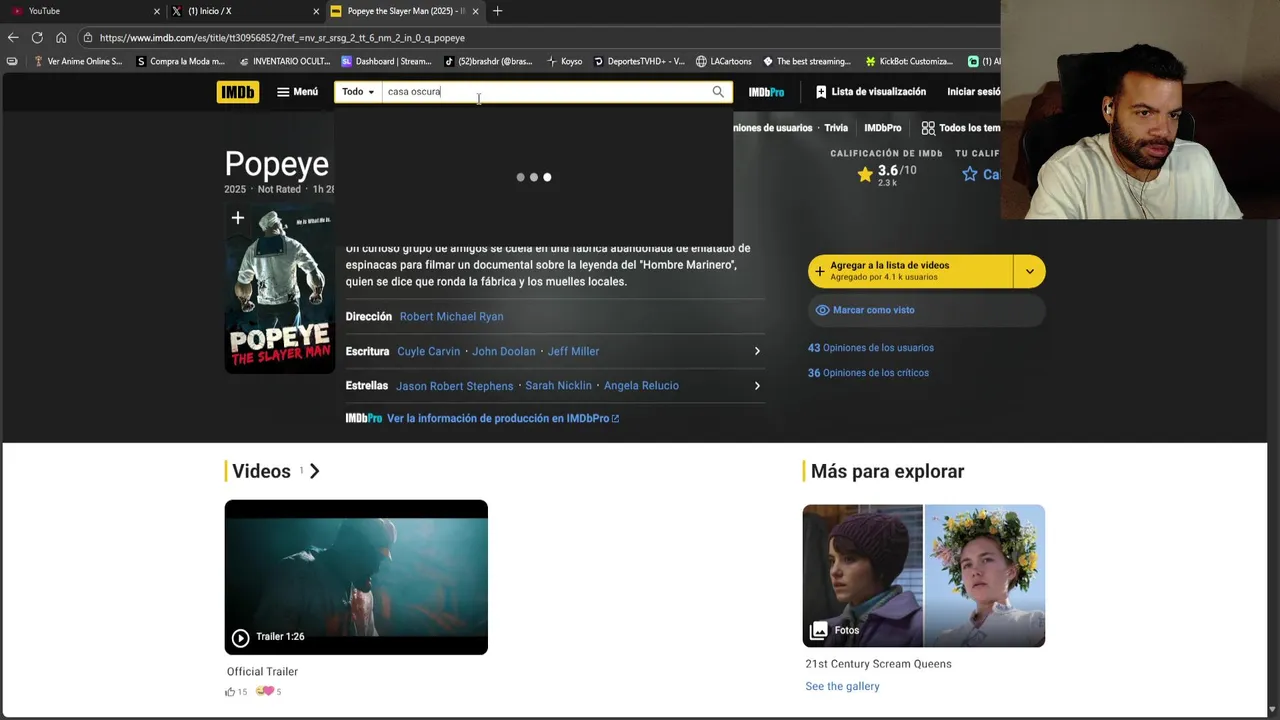Open the Popeye the Slayer Man poster
This screenshot has height=720, width=1280.
pyautogui.click(x=279, y=289)
